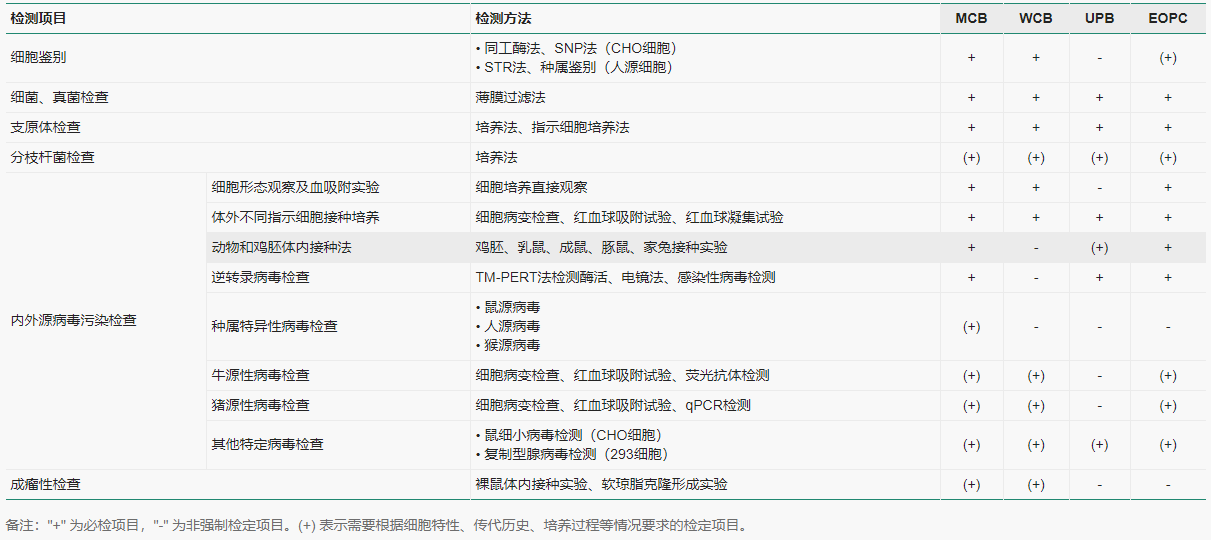1211x540 pixels.
Task: Select the UPB column header
Action: coord(1099,19)
